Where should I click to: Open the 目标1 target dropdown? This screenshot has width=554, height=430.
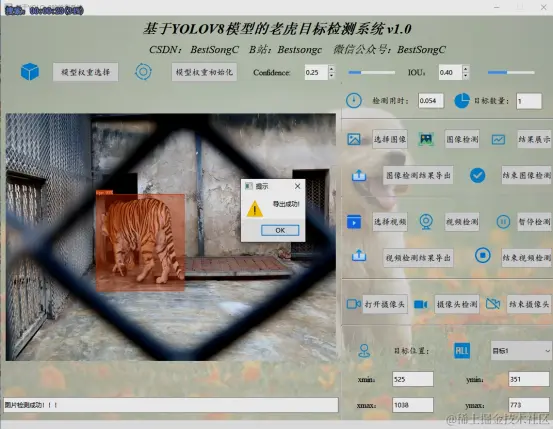(521, 351)
